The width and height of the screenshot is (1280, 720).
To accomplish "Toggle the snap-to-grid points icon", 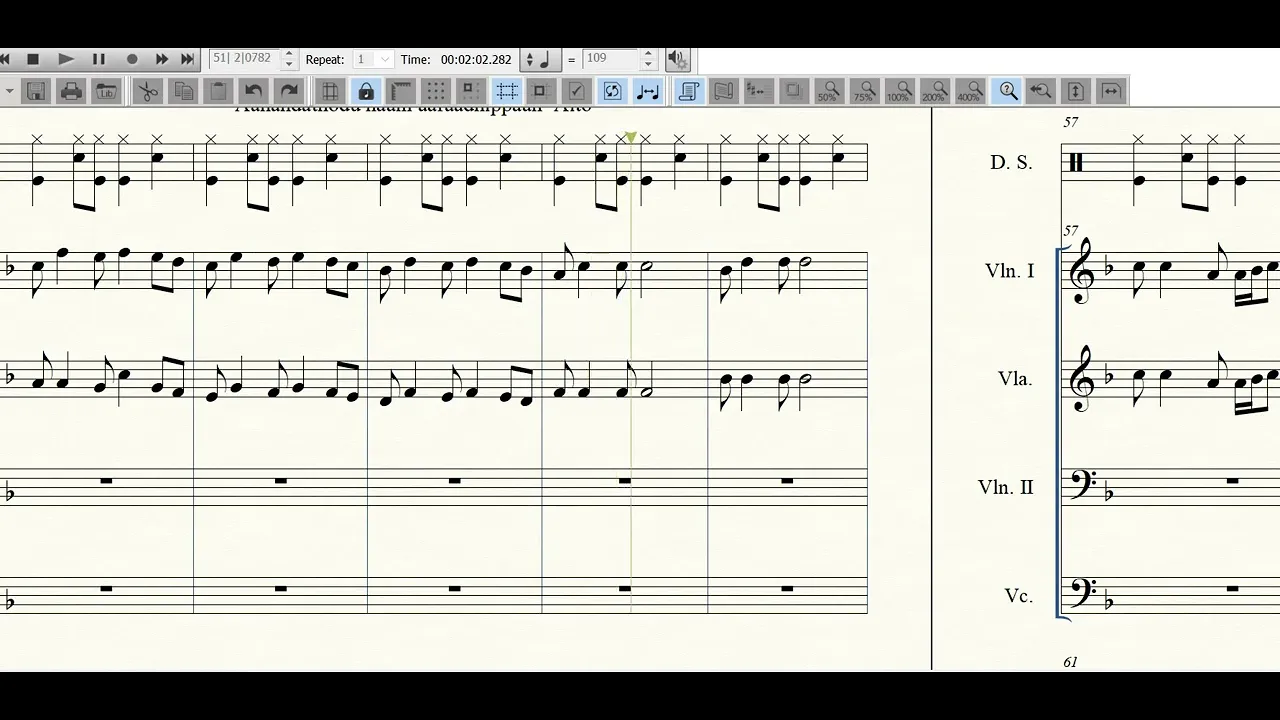I will pos(471,91).
